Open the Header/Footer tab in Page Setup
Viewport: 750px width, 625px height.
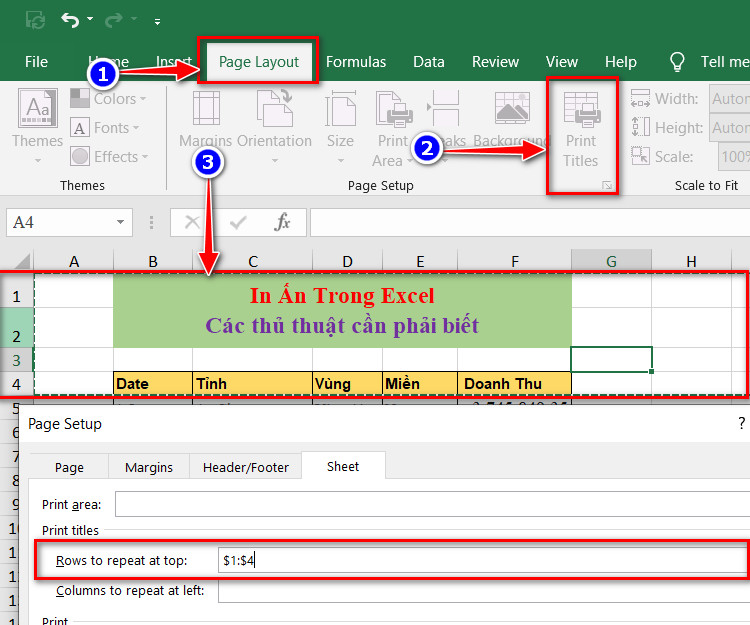coord(246,467)
